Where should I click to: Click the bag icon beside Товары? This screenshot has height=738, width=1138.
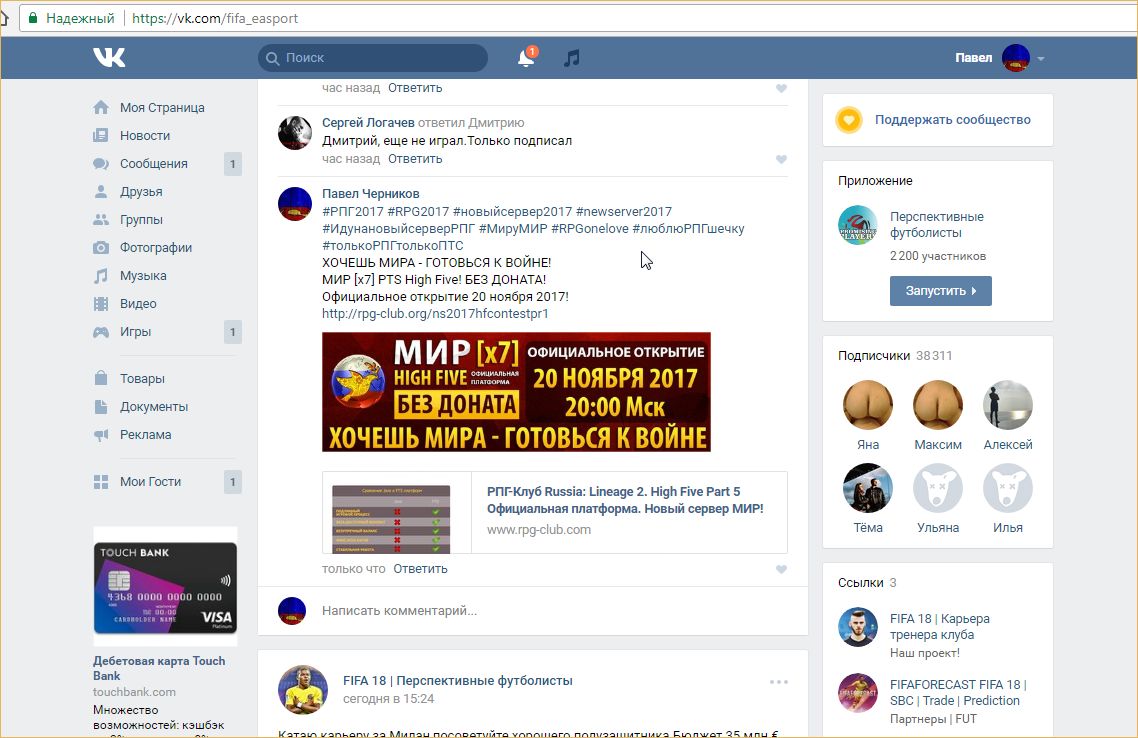pyautogui.click(x=101, y=378)
